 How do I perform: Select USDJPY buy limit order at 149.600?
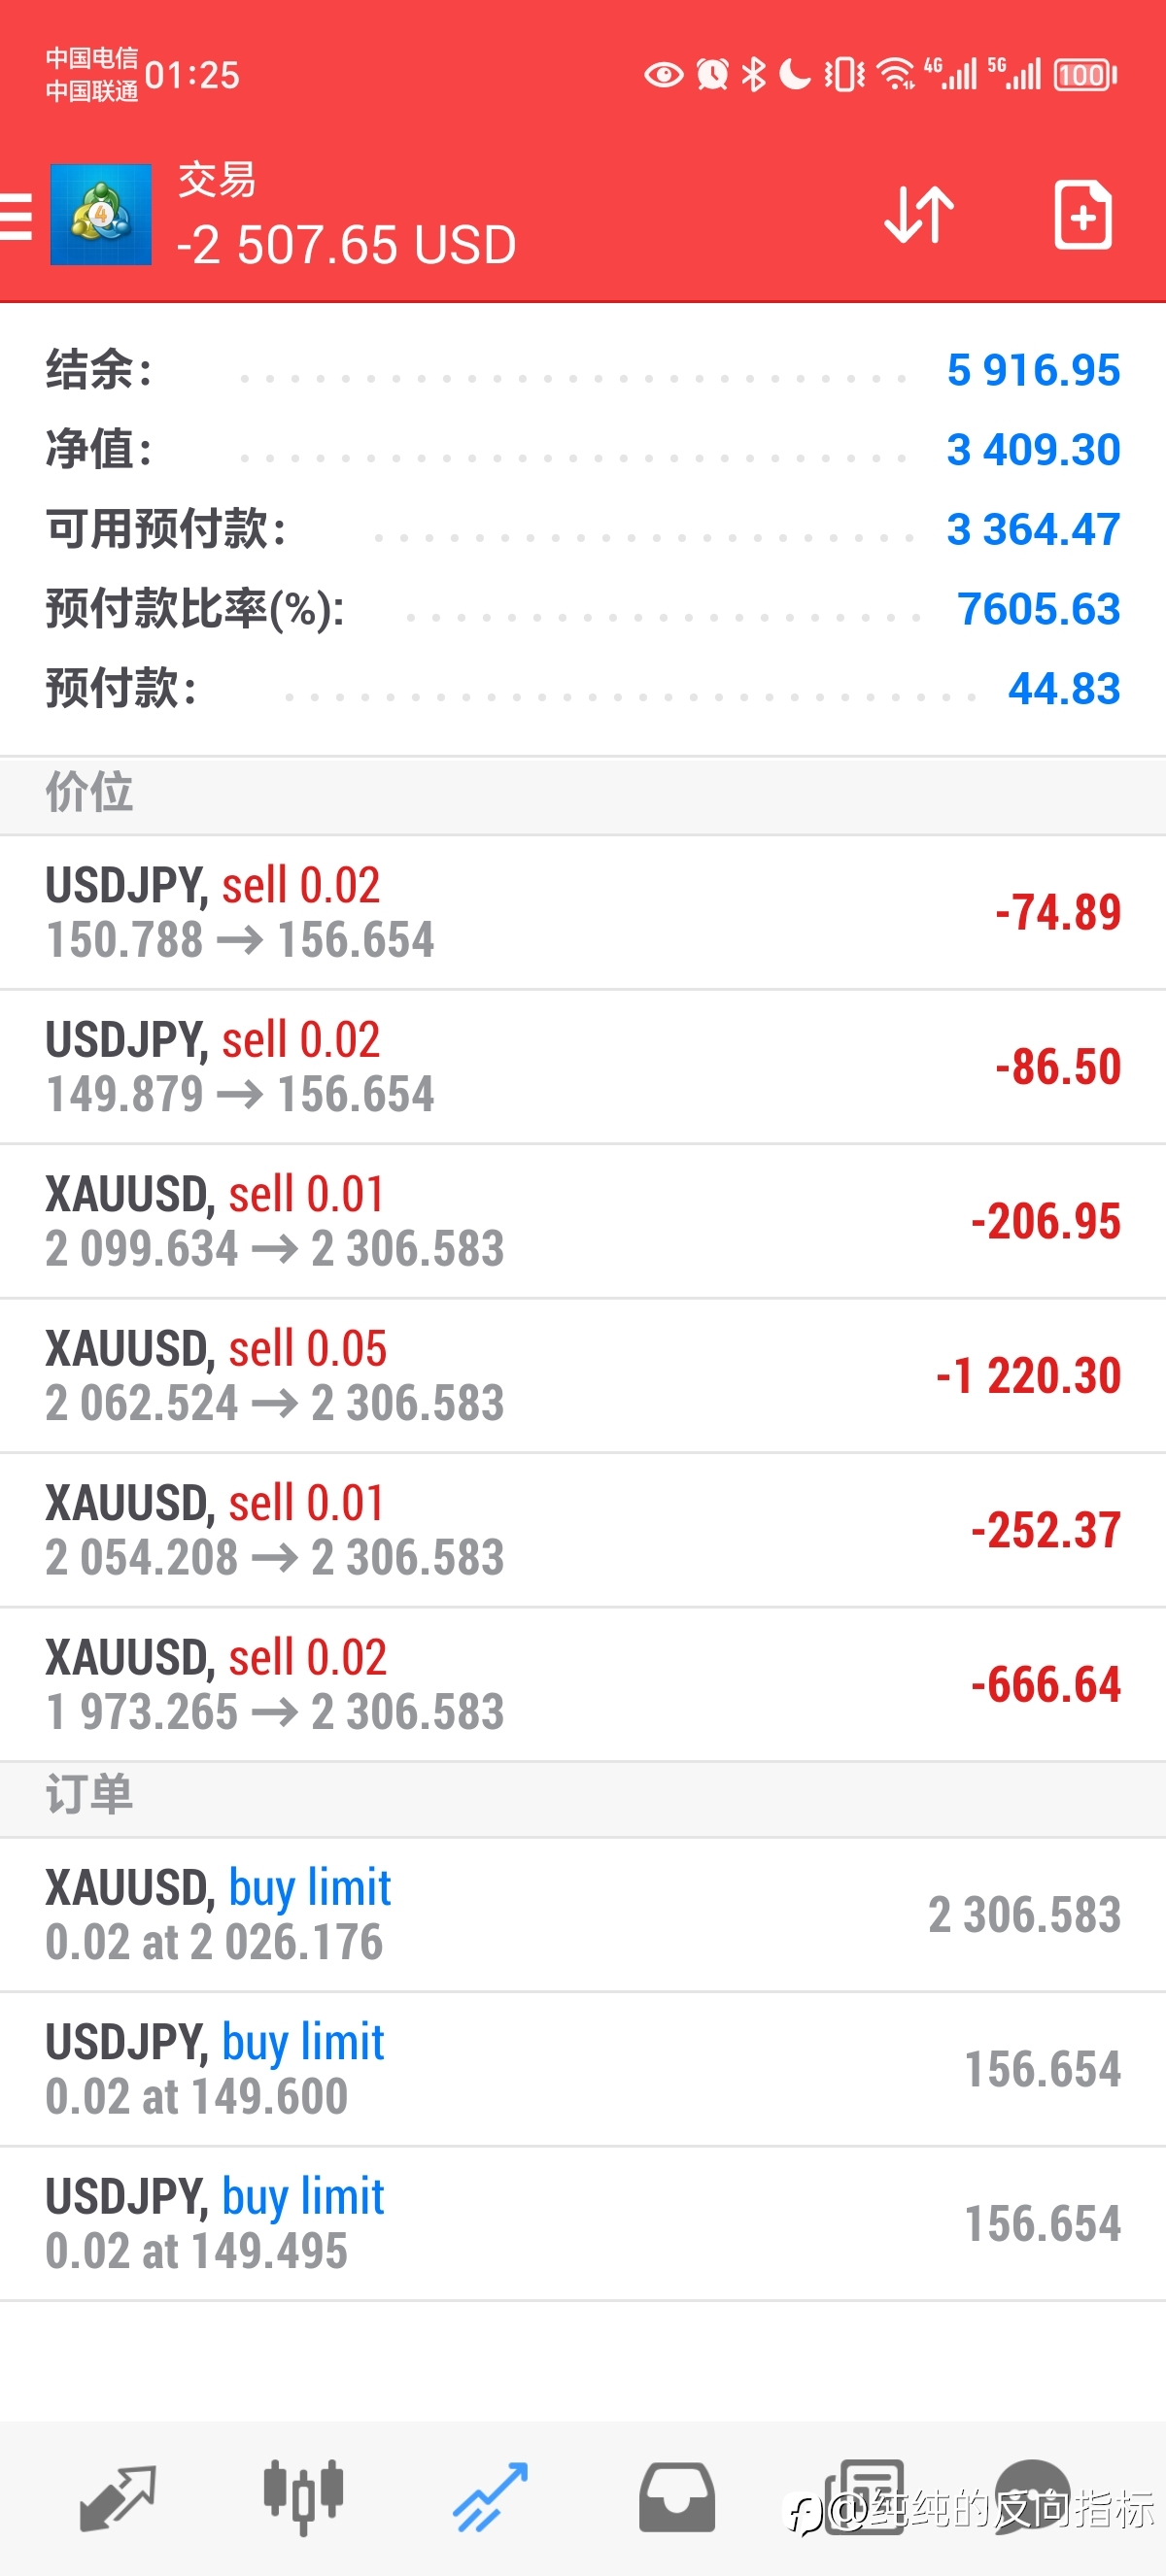583,2069
